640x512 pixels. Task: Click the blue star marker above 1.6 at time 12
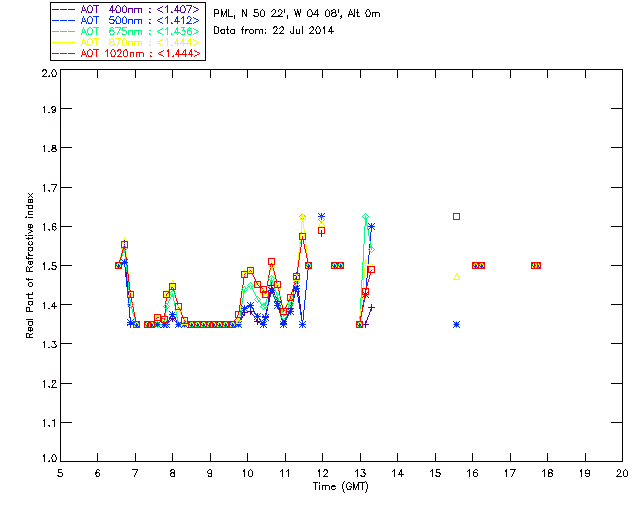point(322,216)
